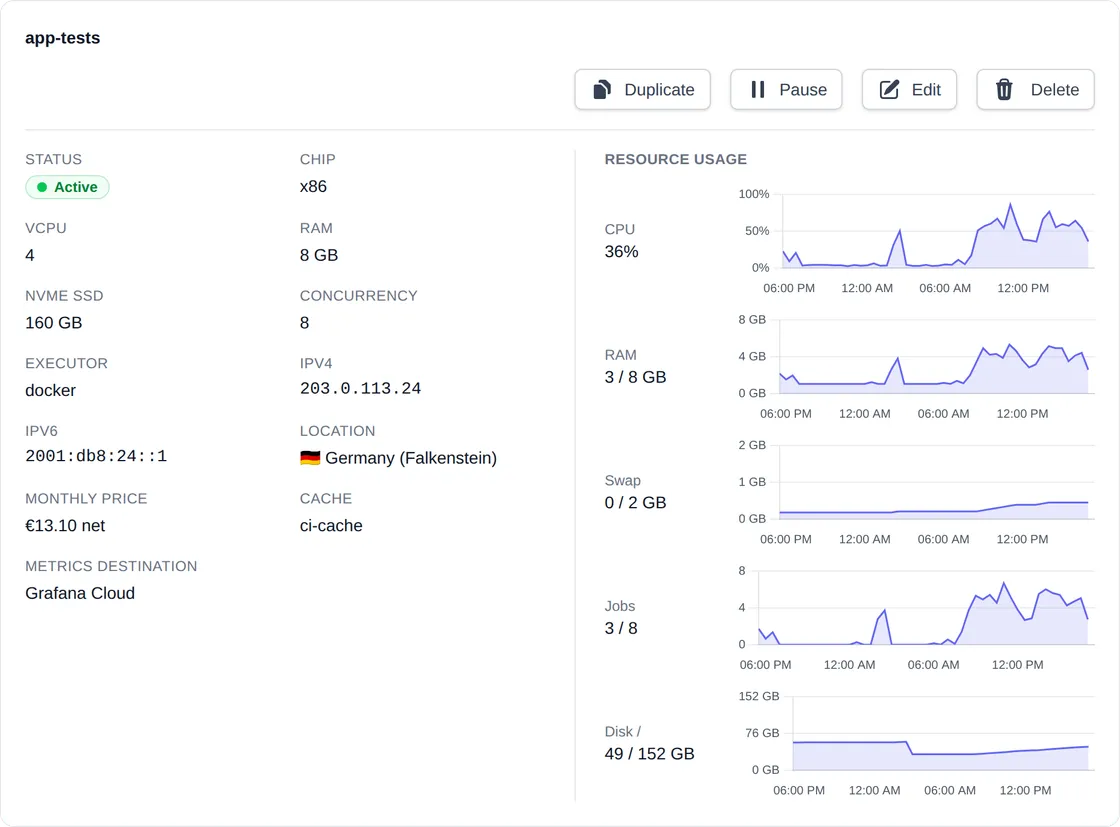The height and width of the screenshot is (827, 1120).
Task: Click the 76 GB axis label on Disk chart
Action: click(x=762, y=733)
